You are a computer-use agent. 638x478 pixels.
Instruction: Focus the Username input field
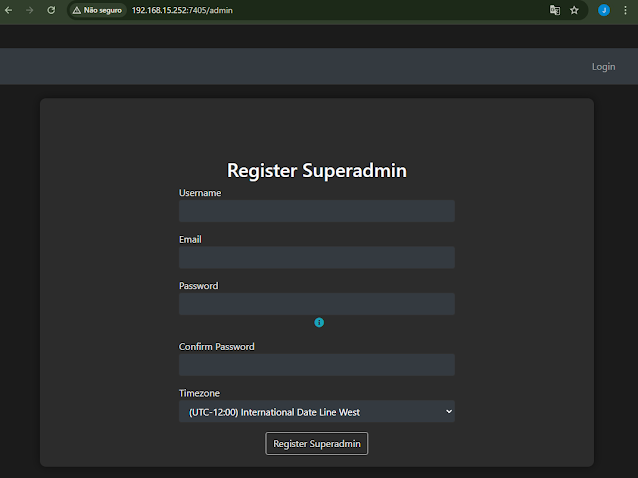[316, 211]
